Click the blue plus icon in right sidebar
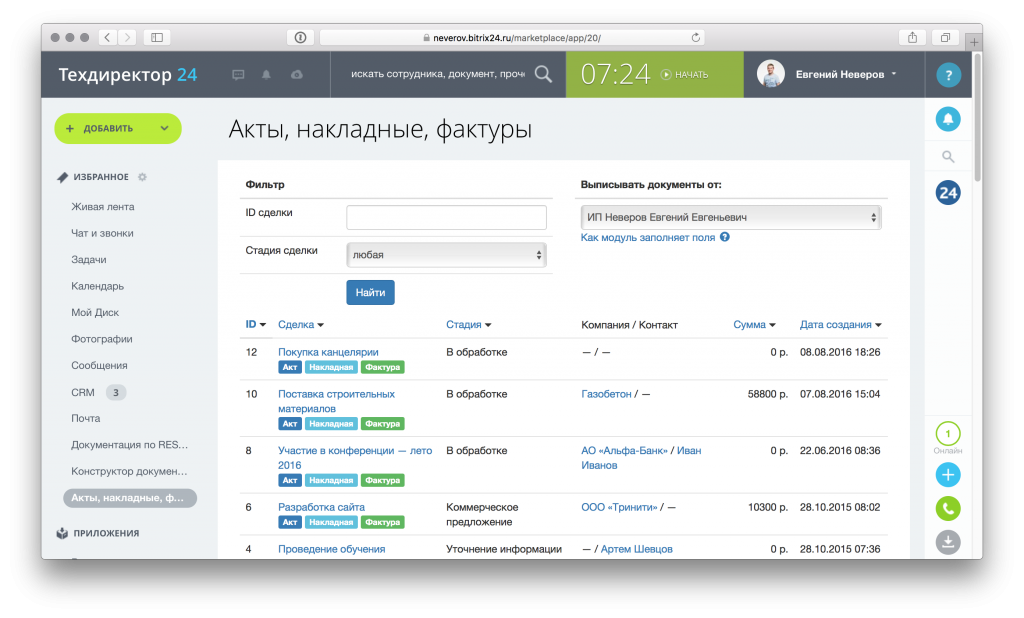Screen dimensions: 1024x618 [948, 475]
